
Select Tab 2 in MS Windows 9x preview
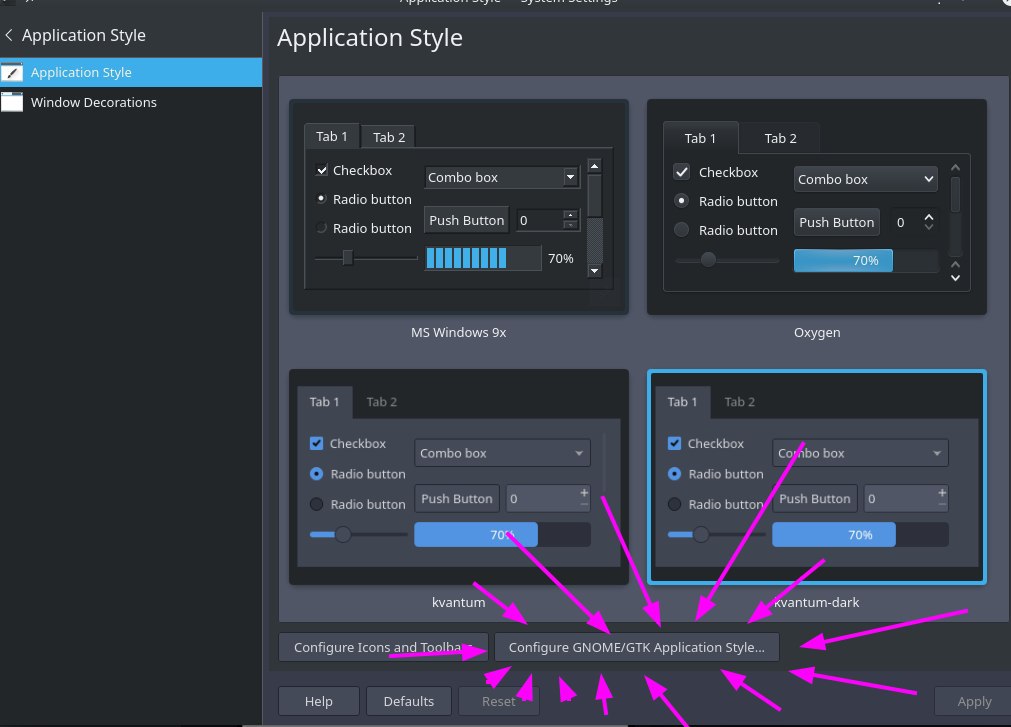pos(389,137)
